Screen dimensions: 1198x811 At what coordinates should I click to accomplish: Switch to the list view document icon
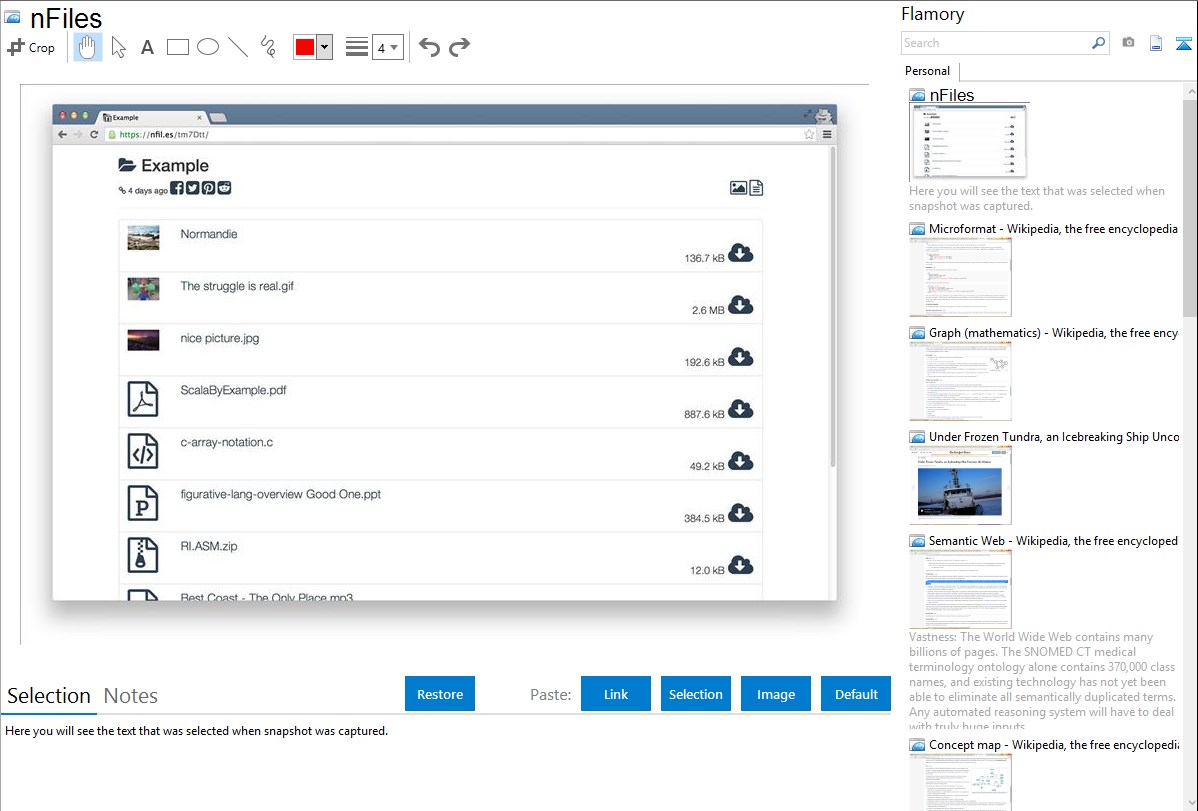pyautogui.click(x=756, y=188)
